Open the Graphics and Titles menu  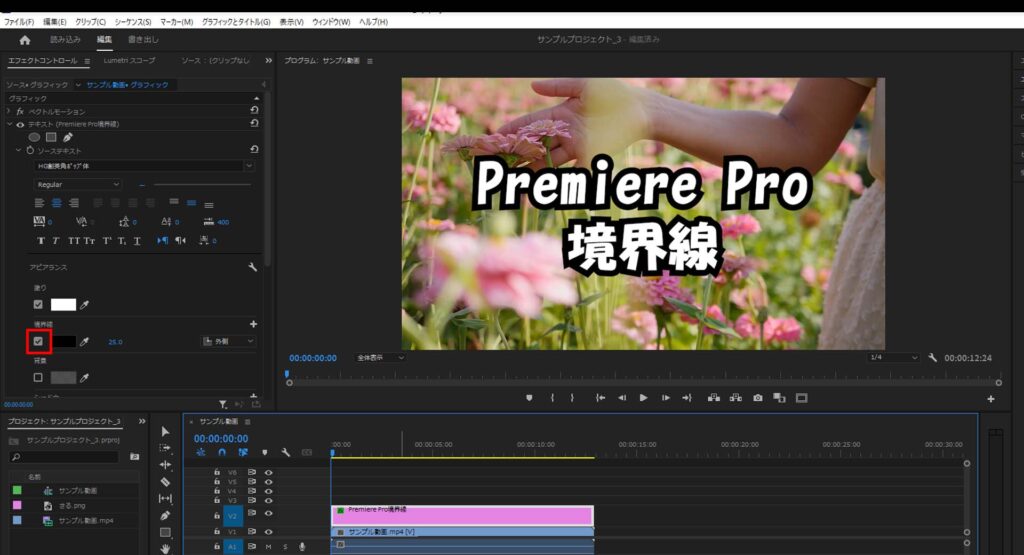(236, 22)
